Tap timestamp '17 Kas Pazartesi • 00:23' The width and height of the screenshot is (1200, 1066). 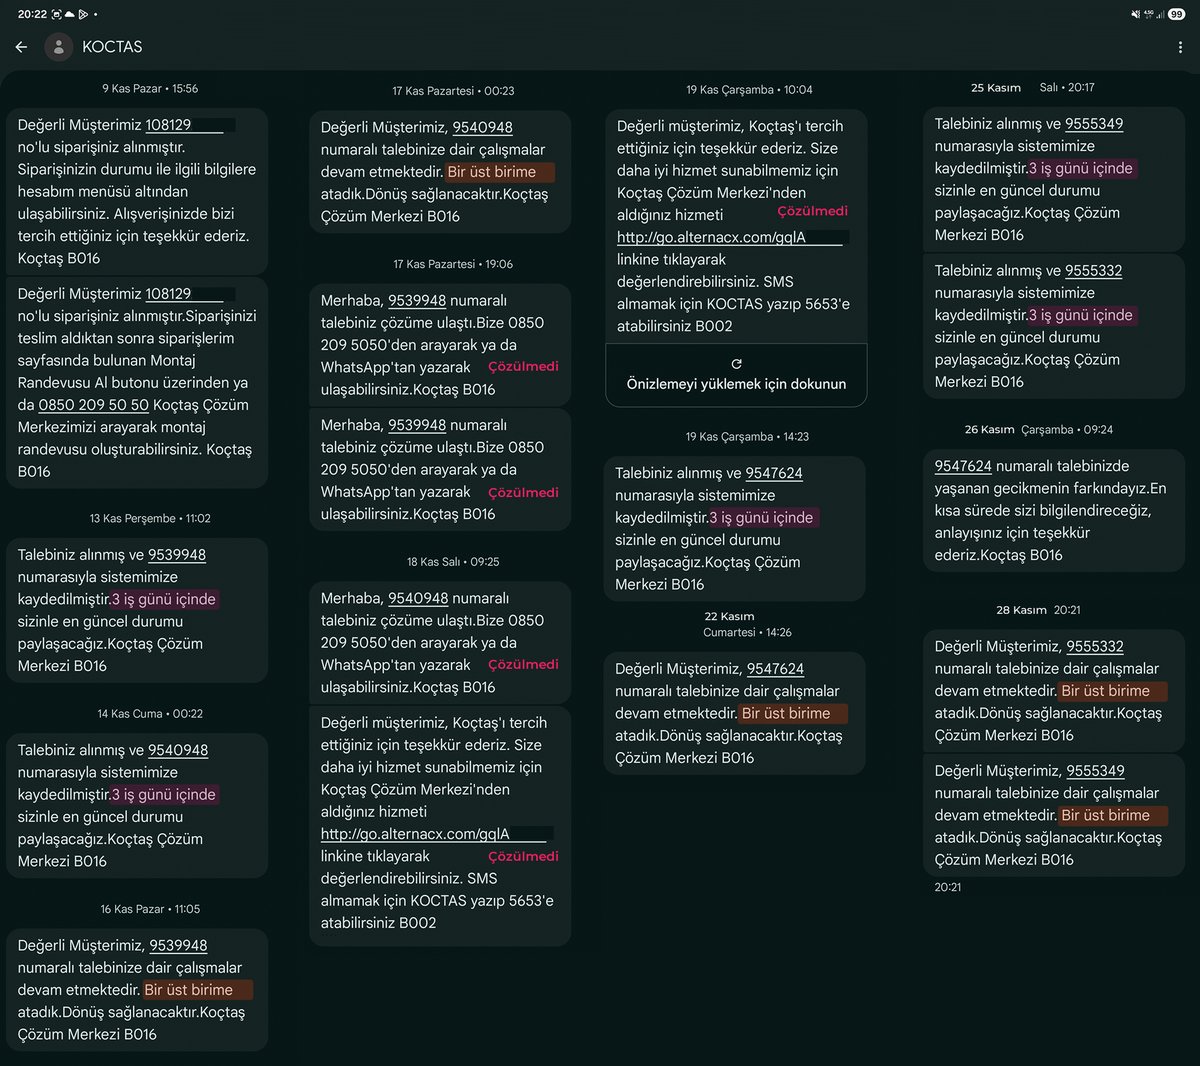pyautogui.click(x=453, y=91)
